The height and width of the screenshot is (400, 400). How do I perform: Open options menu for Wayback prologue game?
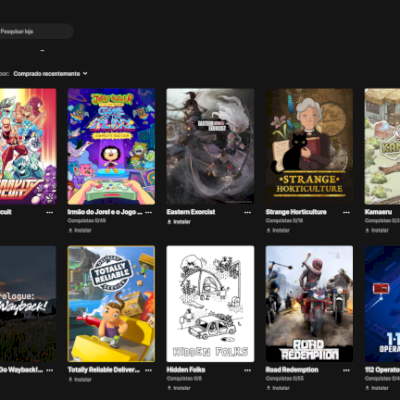click(50, 370)
